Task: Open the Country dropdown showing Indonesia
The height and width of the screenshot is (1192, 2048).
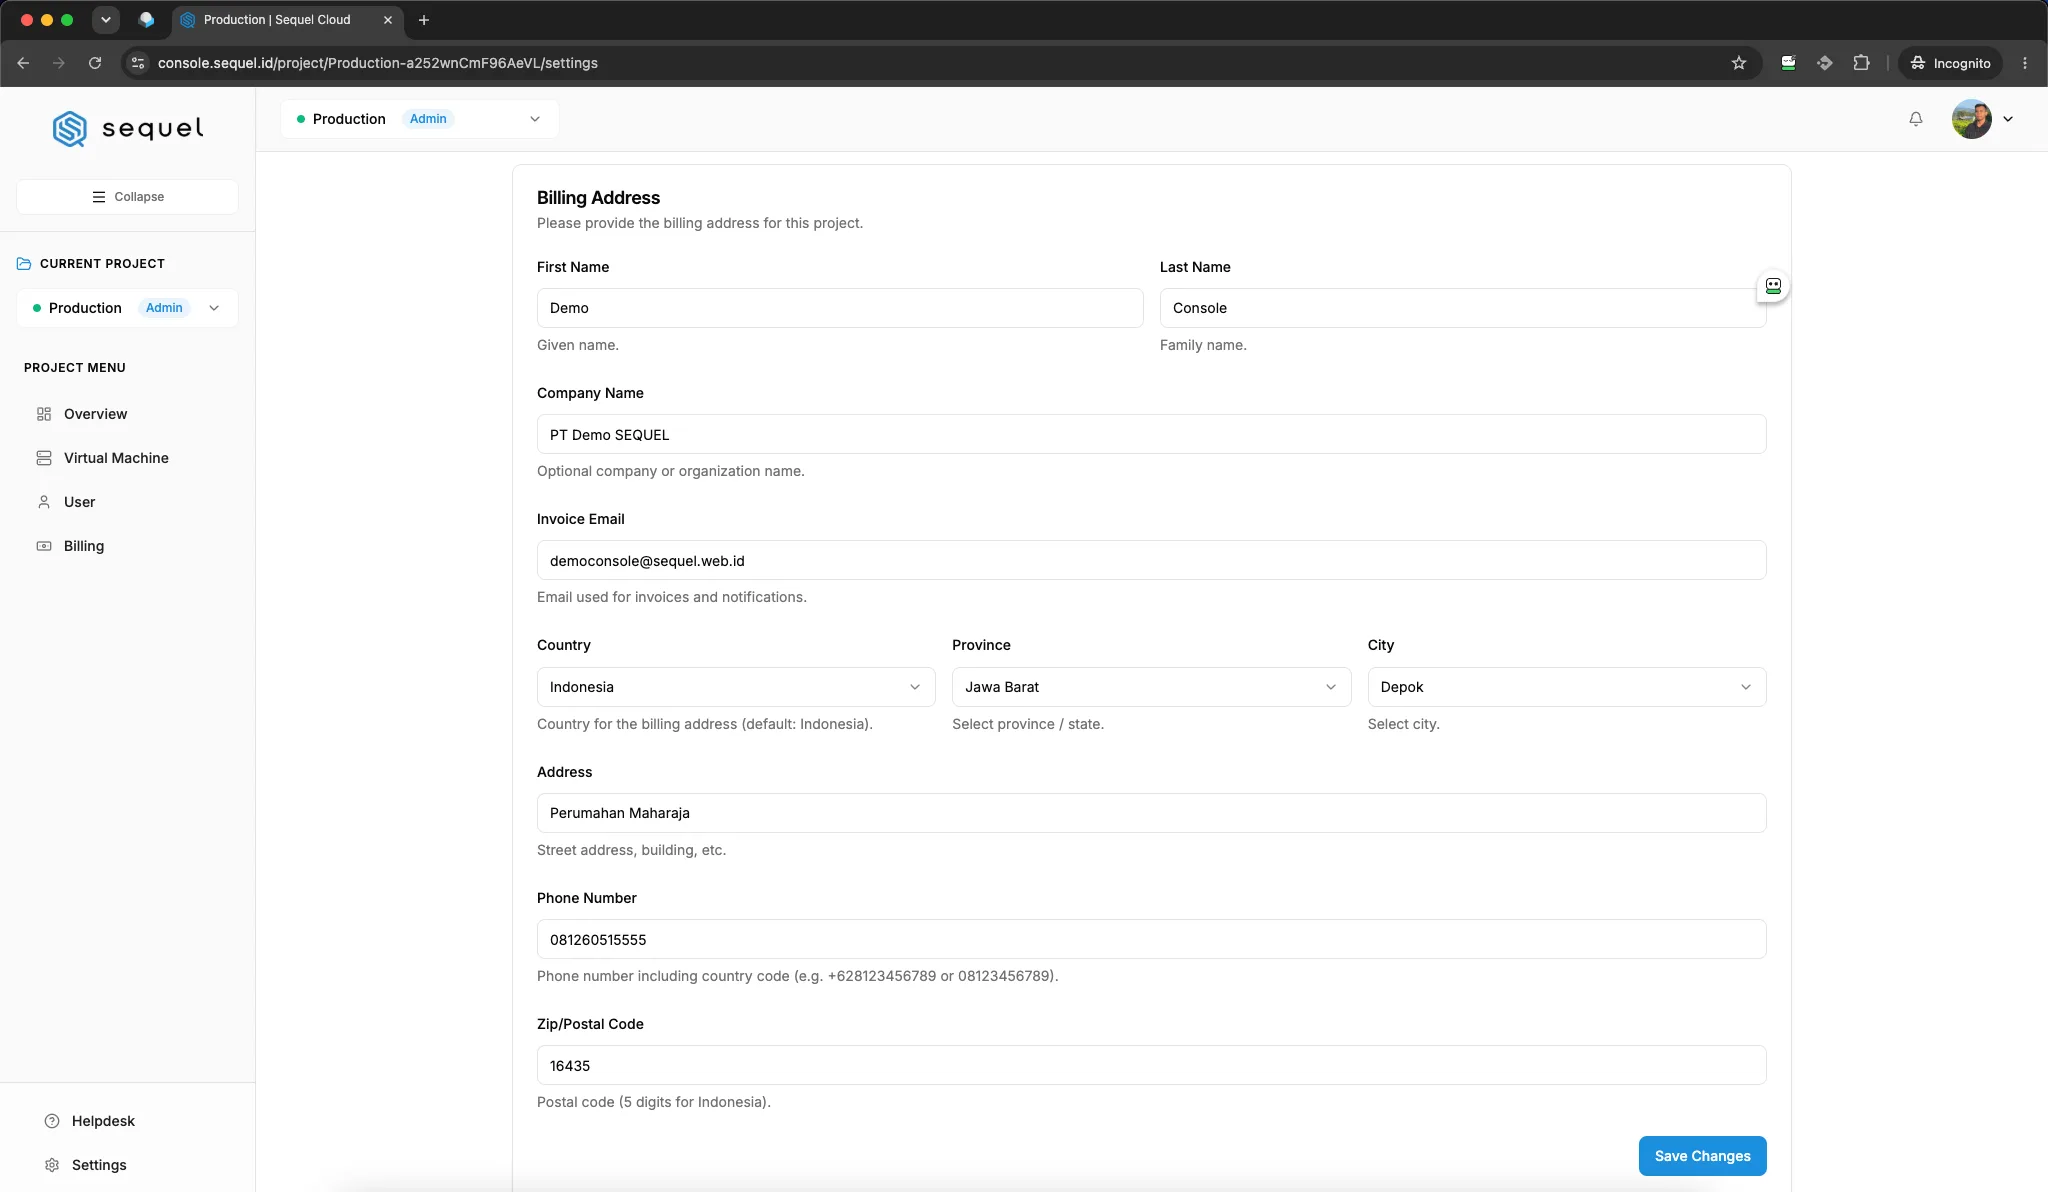Action: (736, 687)
